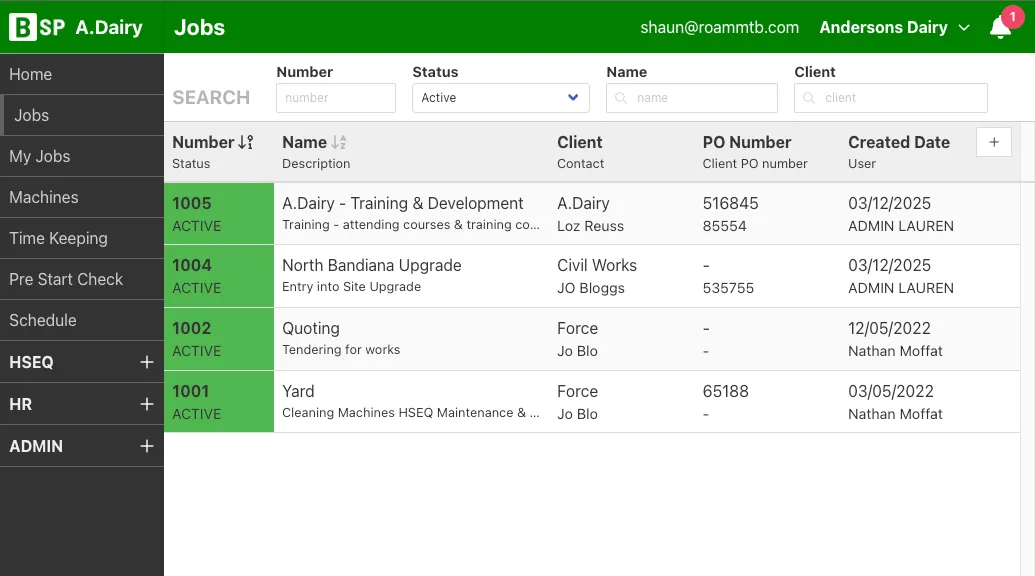1035x576 pixels.
Task: Click client PO number 85554
Action: point(724,226)
